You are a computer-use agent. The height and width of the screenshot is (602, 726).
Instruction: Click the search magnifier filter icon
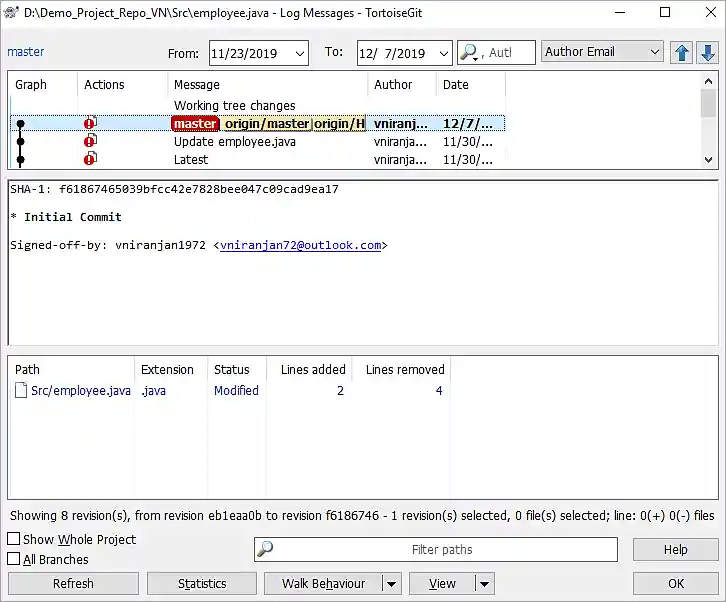(x=470, y=53)
